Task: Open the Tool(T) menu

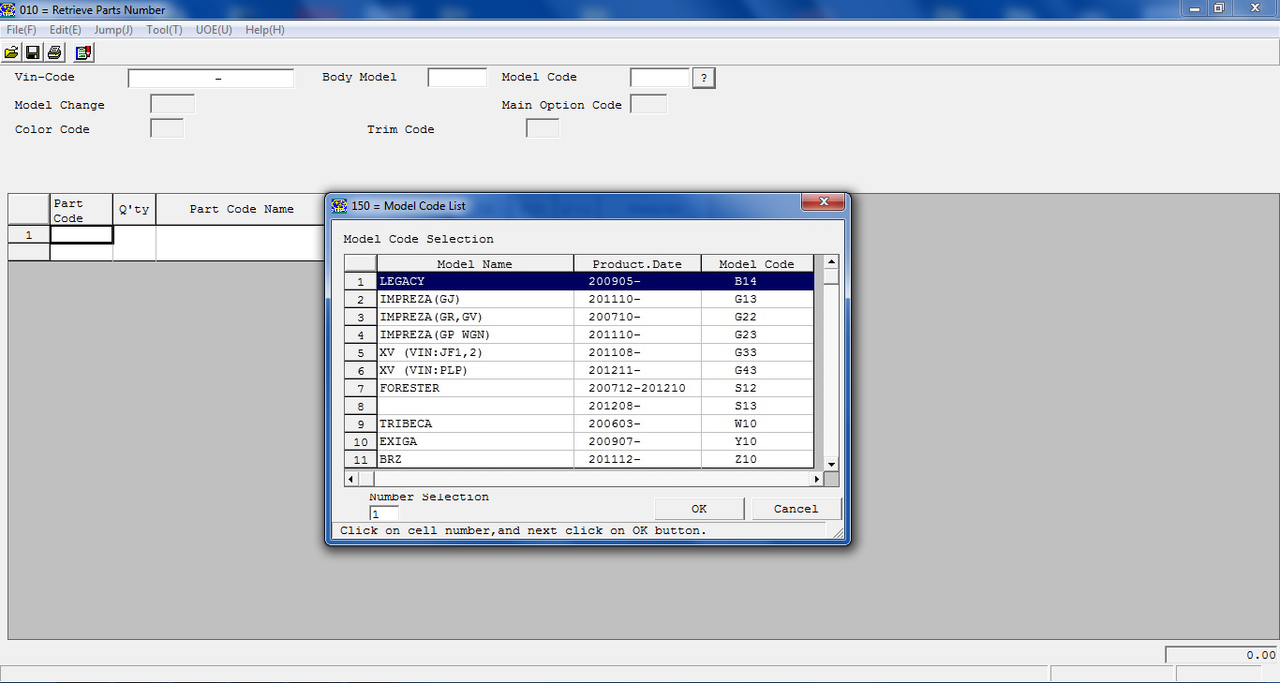Action: tap(164, 30)
